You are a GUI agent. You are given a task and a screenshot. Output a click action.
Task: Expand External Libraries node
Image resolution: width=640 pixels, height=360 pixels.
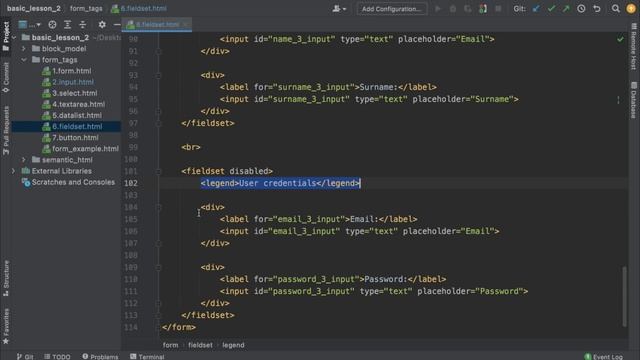[x=13, y=171]
